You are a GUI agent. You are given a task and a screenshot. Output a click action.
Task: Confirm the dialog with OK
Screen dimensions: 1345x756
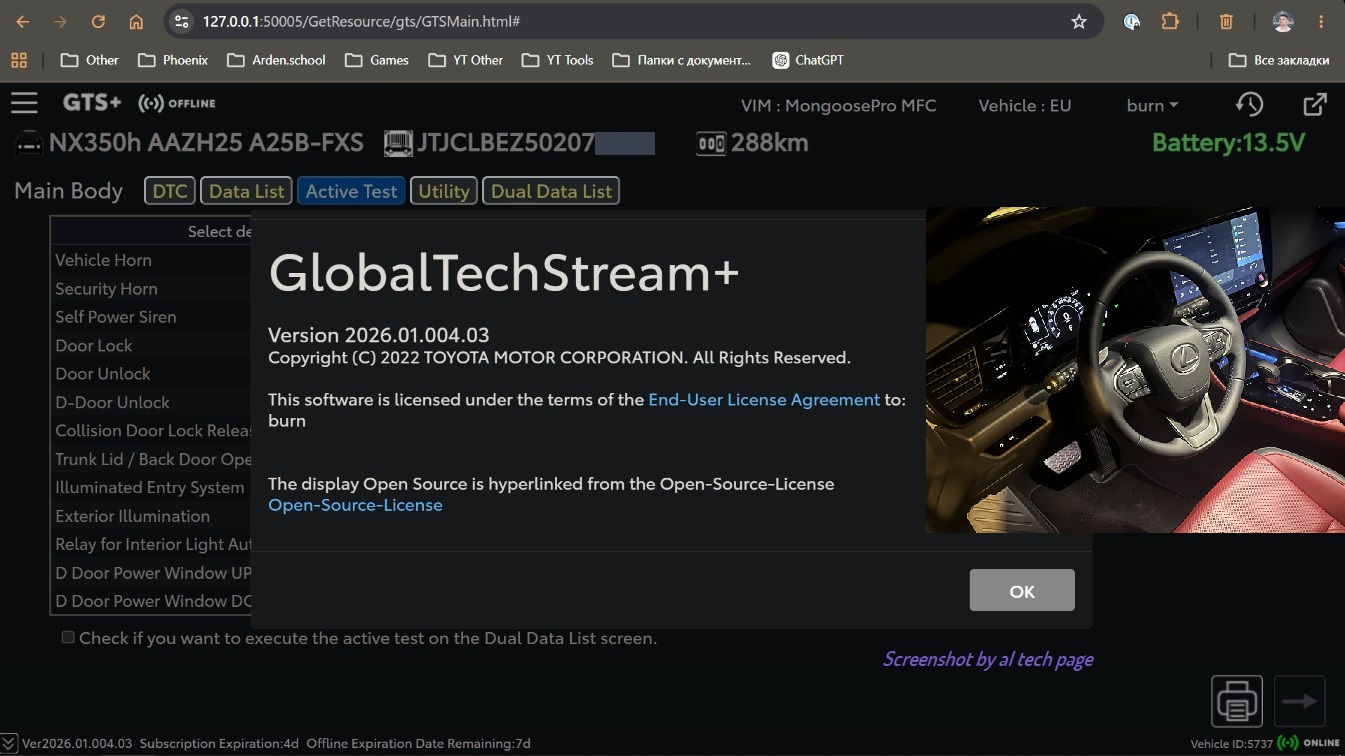click(1022, 590)
